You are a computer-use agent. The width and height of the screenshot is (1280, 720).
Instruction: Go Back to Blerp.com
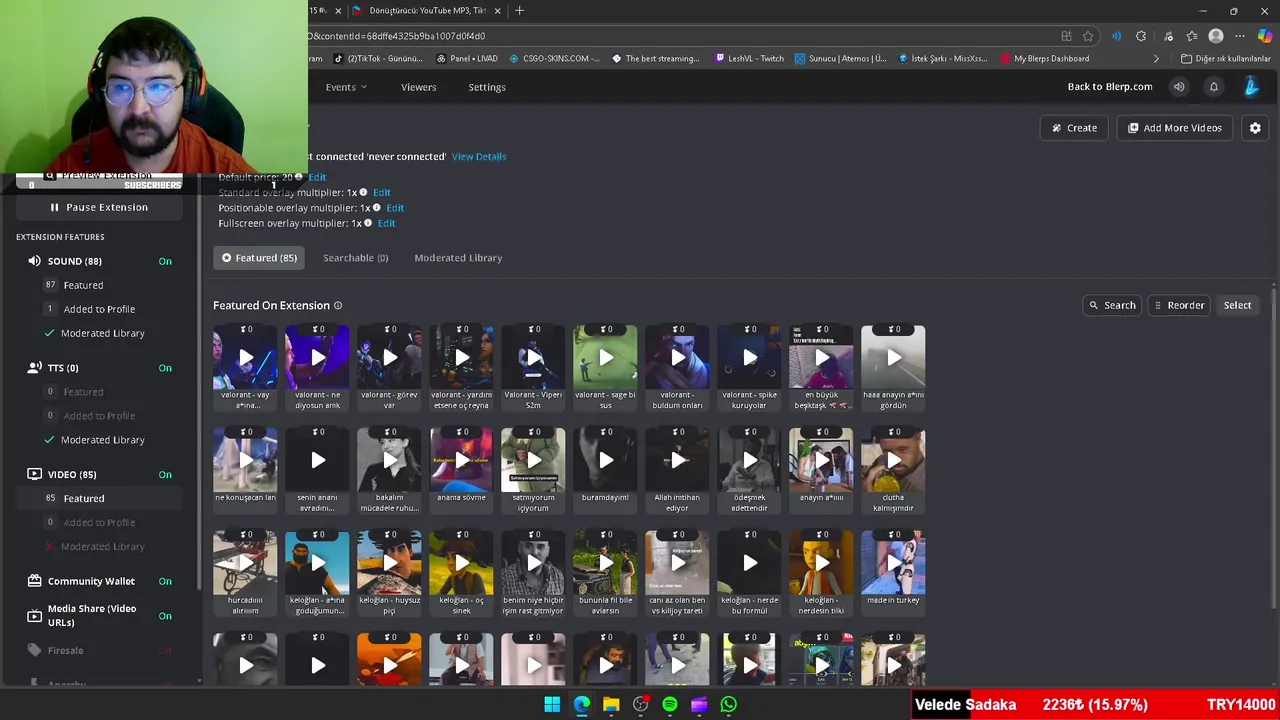(1110, 87)
